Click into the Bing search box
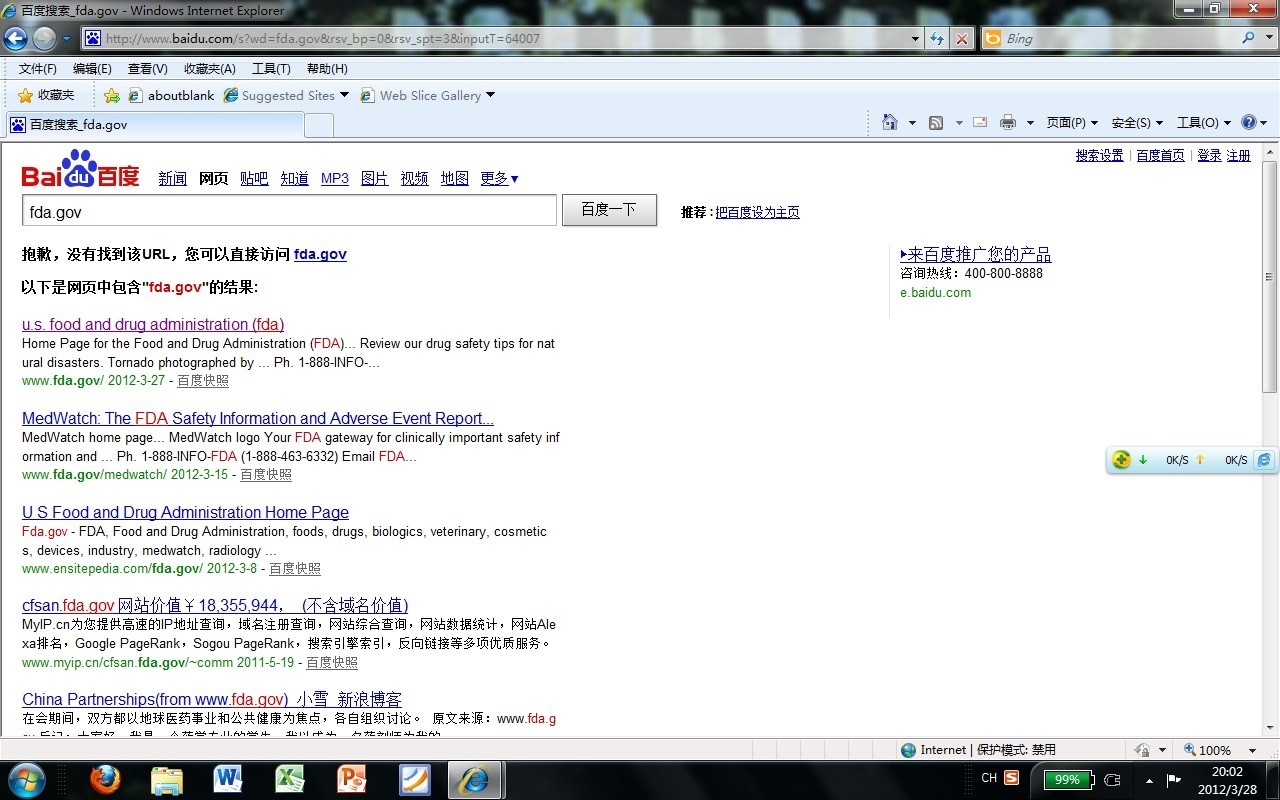Image resolution: width=1280 pixels, height=800 pixels. point(1120,39)
